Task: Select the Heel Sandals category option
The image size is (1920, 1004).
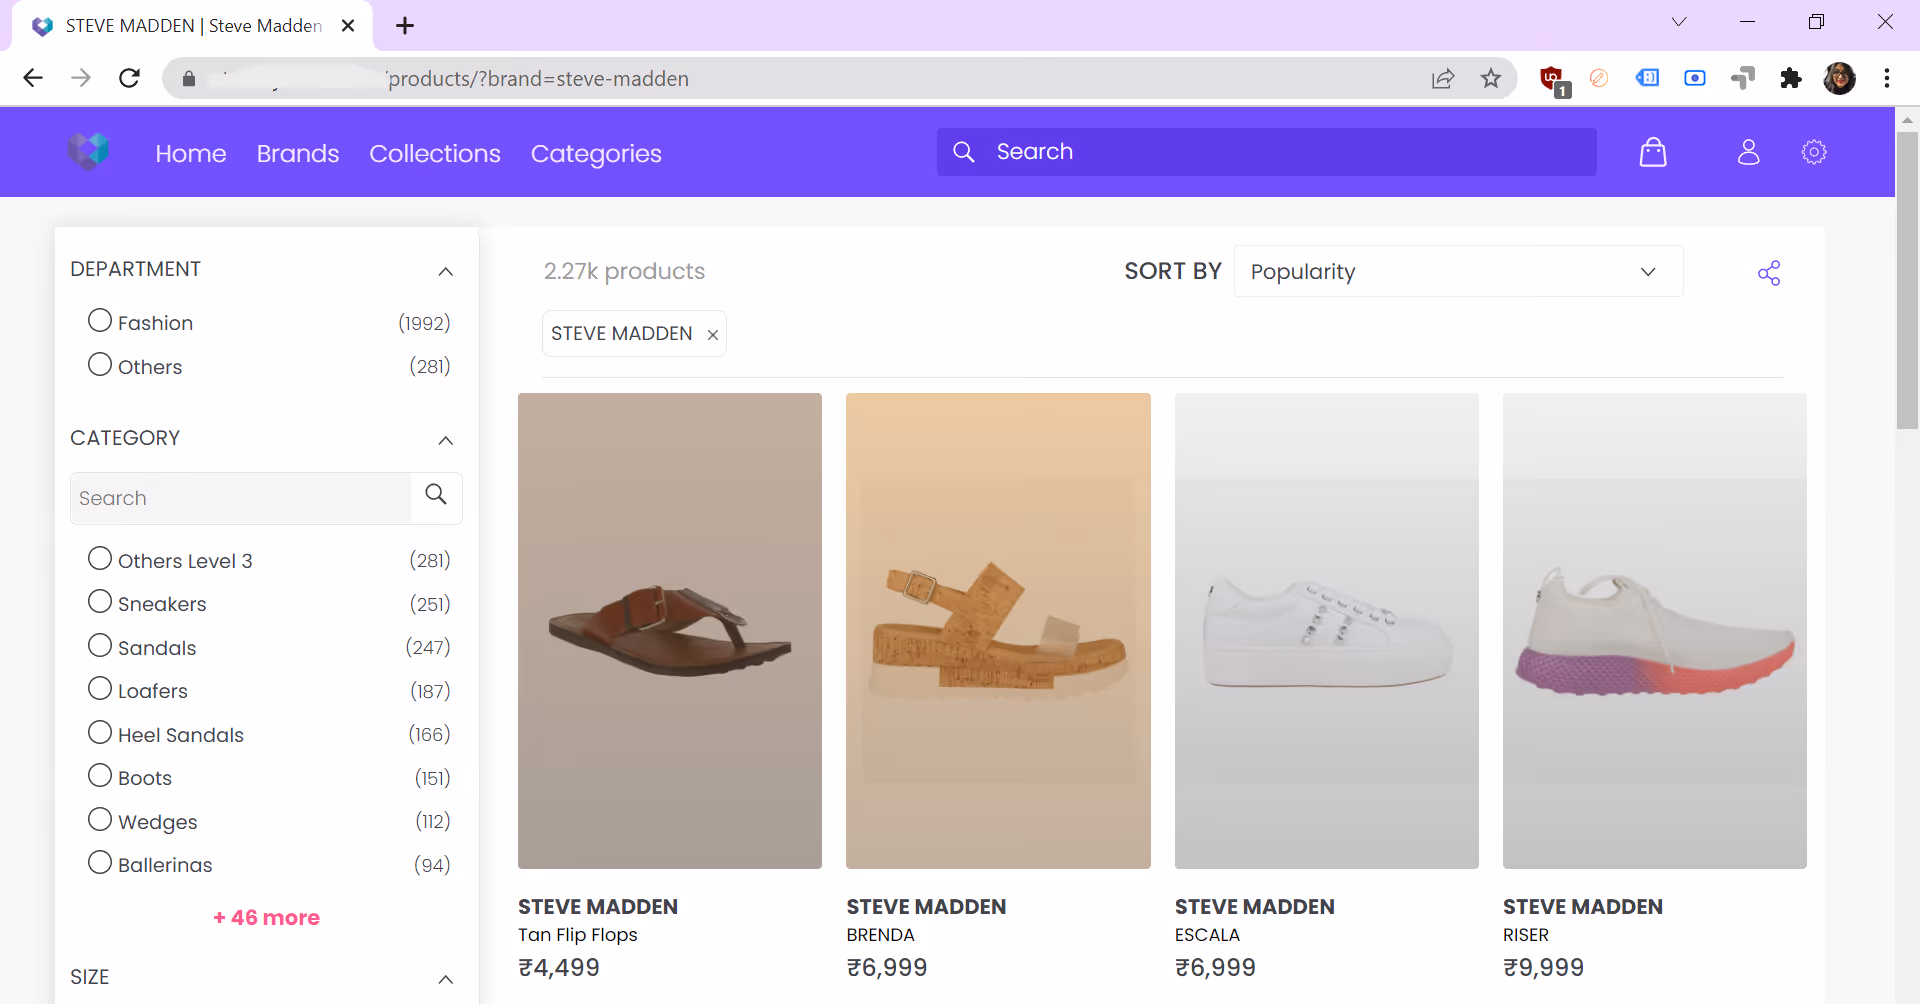Action: click(100, 732)
